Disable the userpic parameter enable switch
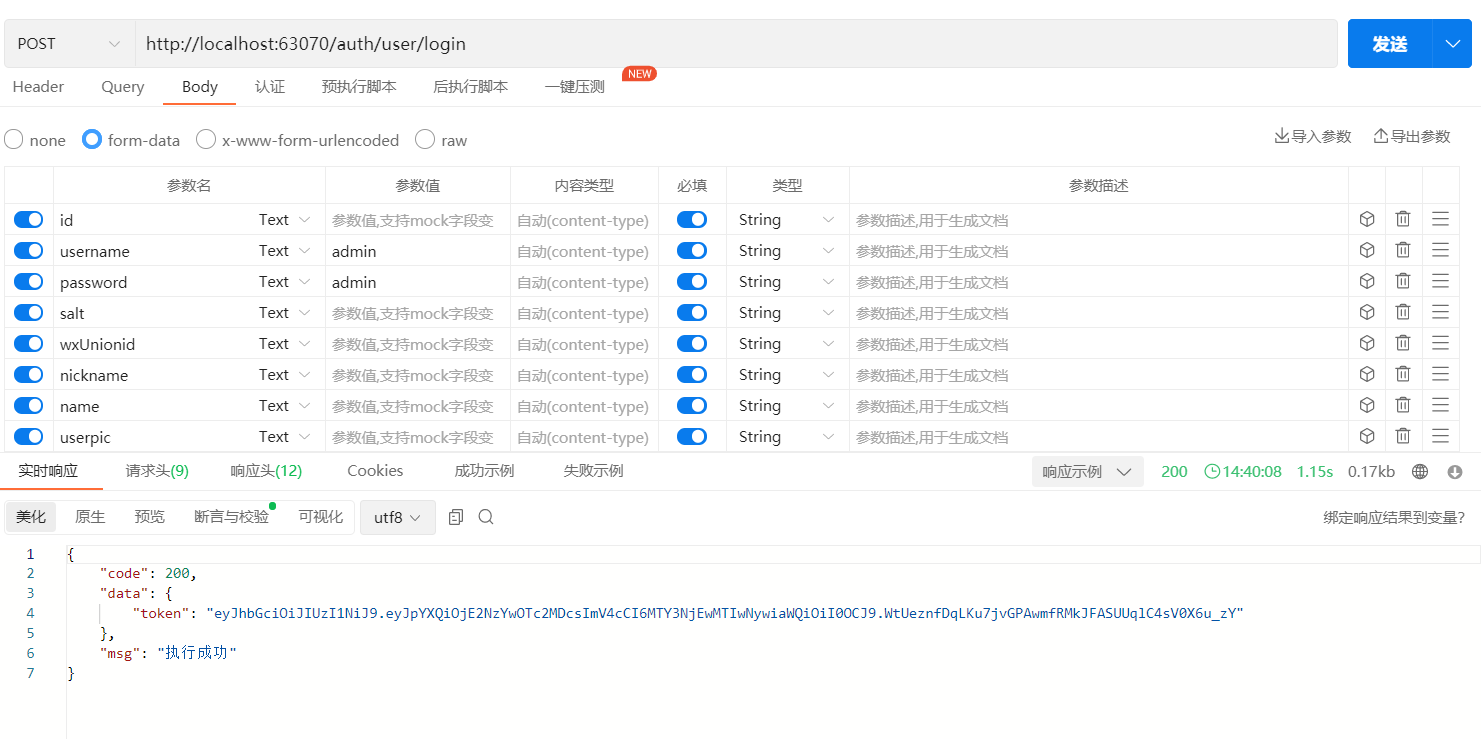This screenshot has height=739, width=1481. tap(28, 437)
